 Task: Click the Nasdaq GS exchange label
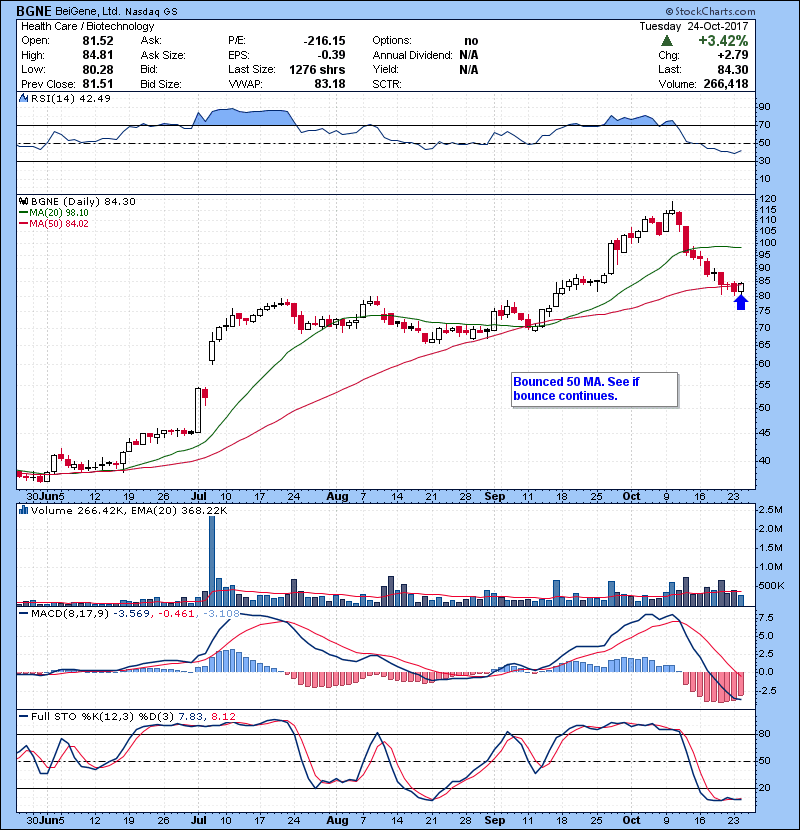point(151,12)
